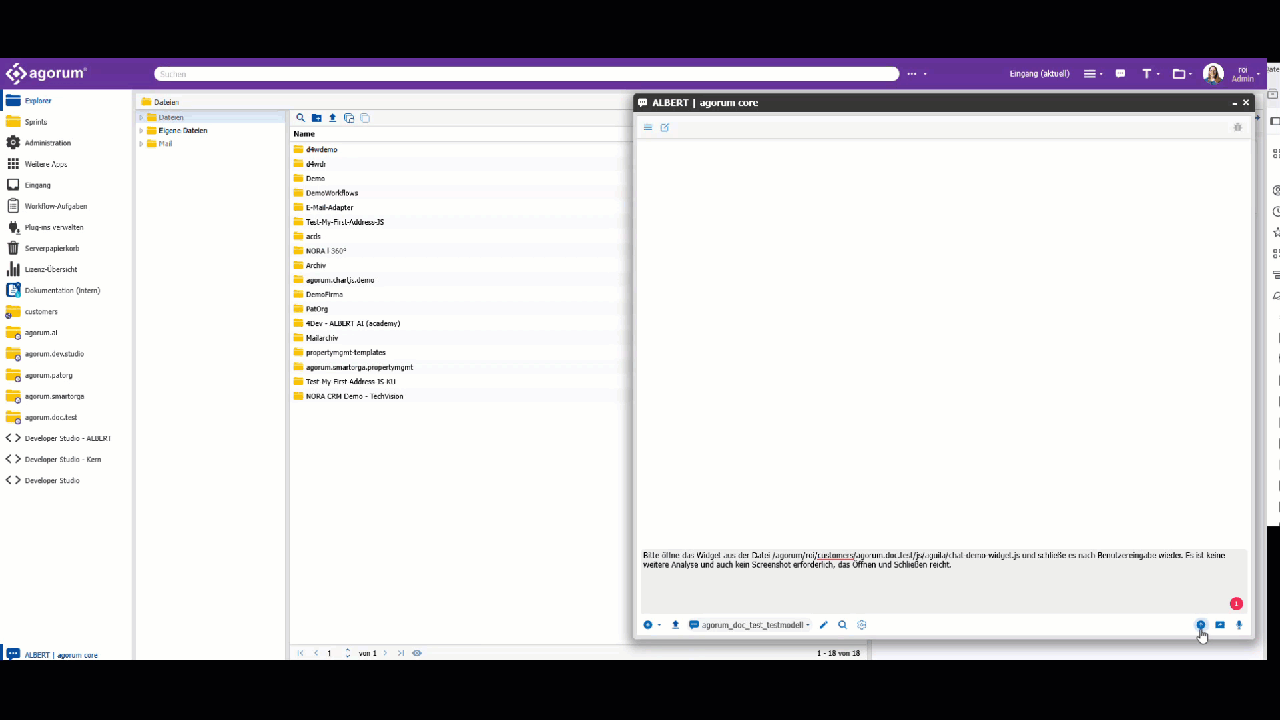The height and width of the screenshot is (720, 1280).
Task: Expand the Eigene Dateien tree node
Action: tap(141, 131)
